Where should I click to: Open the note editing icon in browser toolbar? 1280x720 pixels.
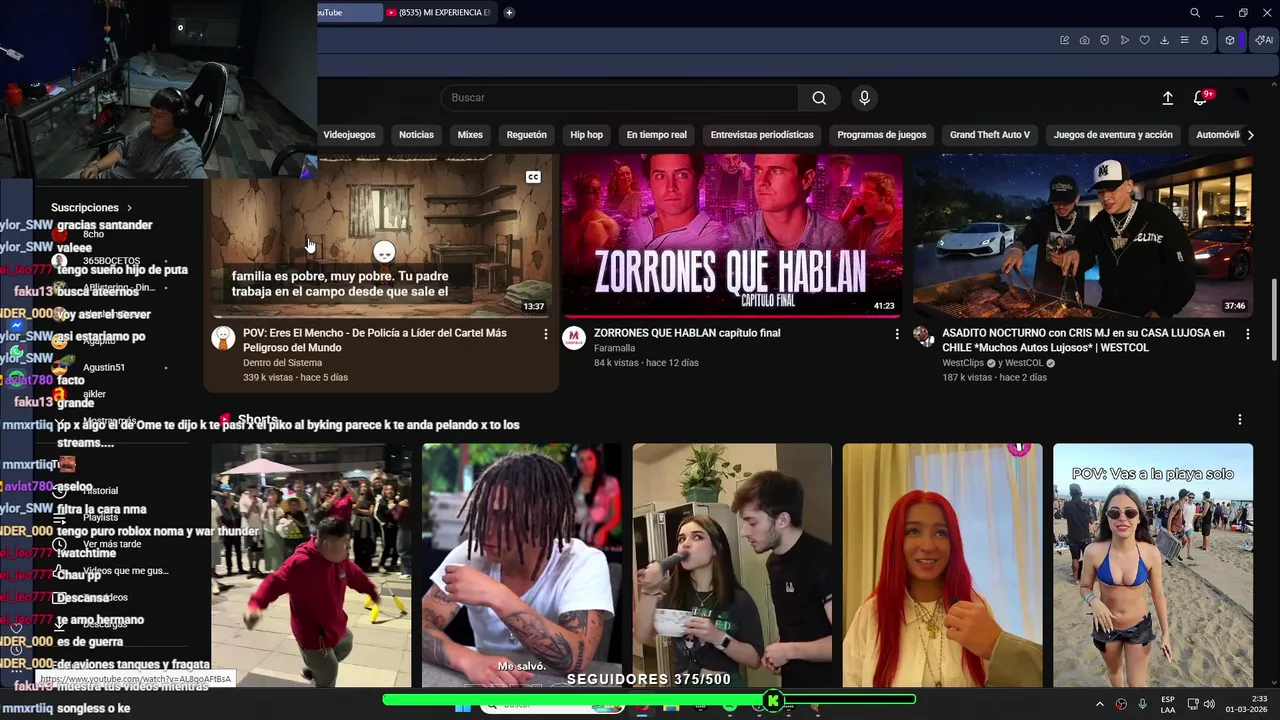point(1065,40)
